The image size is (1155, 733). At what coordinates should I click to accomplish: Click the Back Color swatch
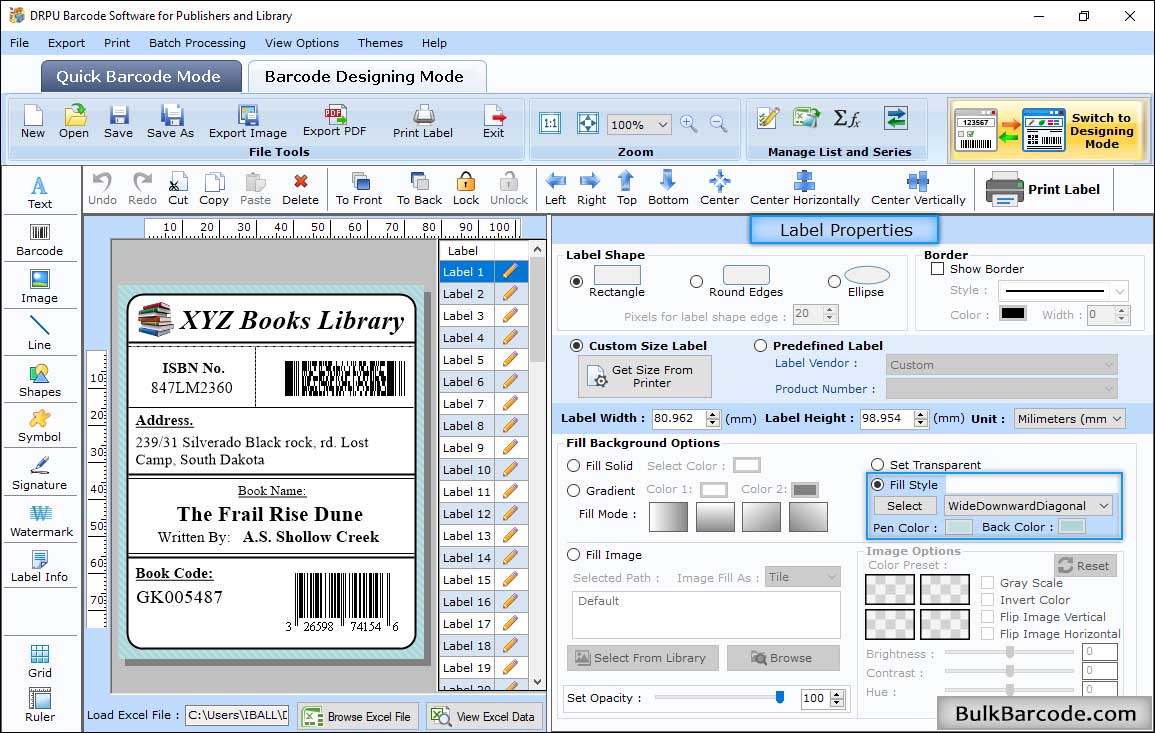coord(1072,526)
